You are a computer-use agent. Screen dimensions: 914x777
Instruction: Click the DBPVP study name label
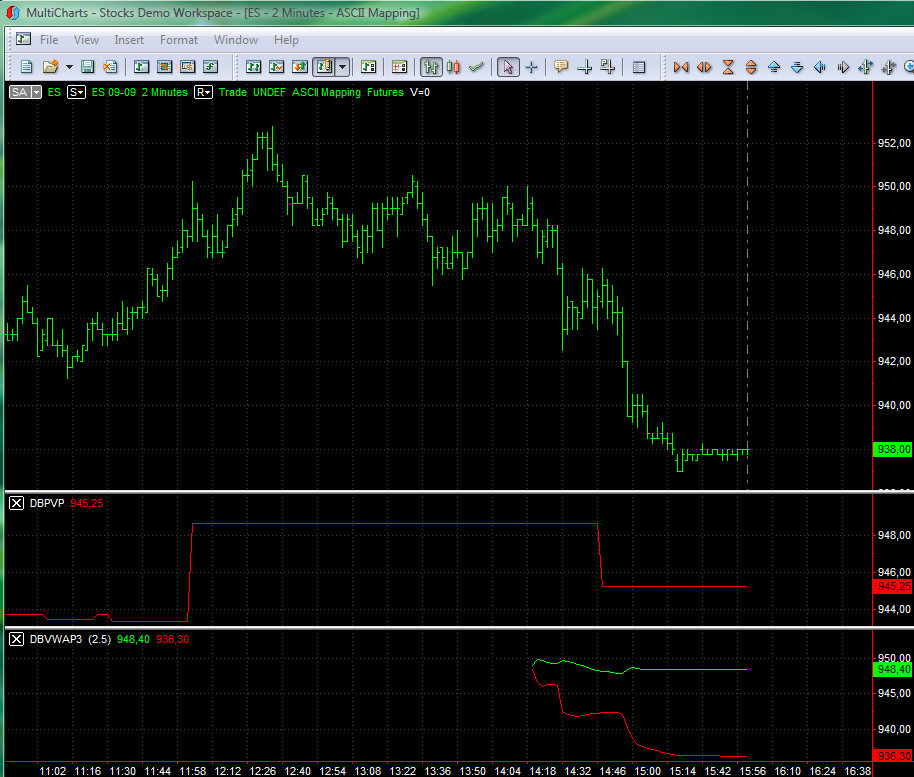click(x=47, y=503)
